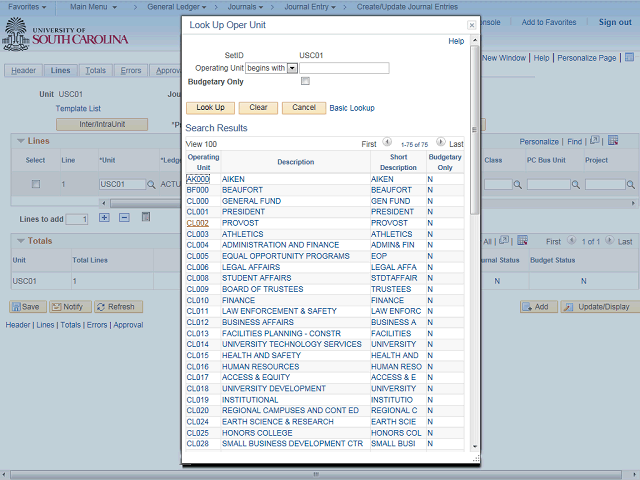Open the Journals breadcrumb menu
The image size is (640, 480).
(x=244, y=7)
